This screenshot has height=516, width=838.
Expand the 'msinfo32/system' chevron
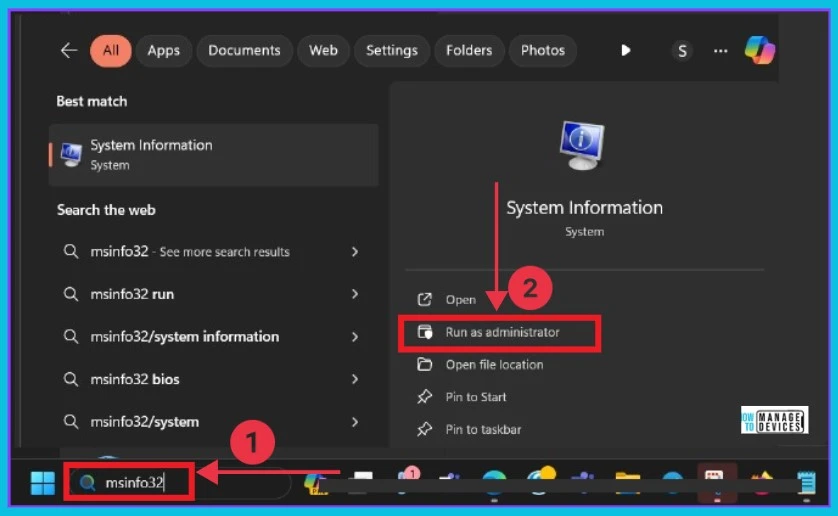[355, 422]
